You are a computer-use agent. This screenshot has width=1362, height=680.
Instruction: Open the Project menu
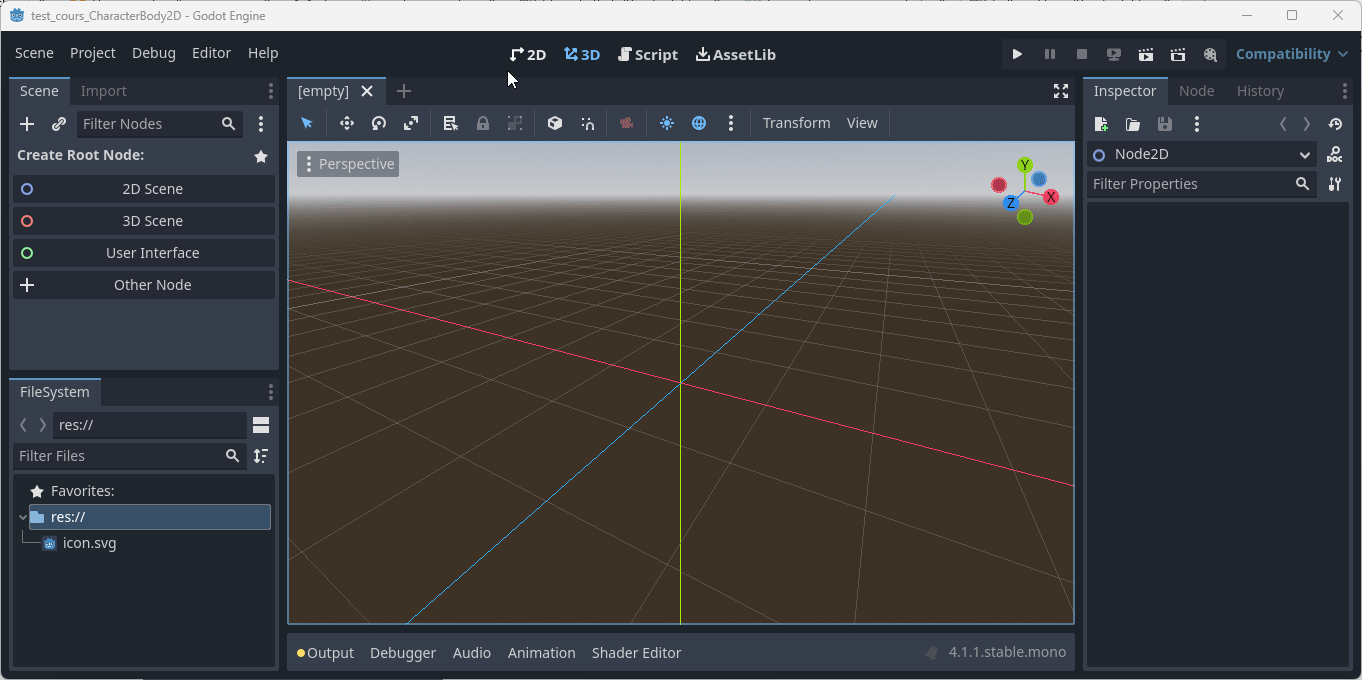click(x=93, y=53)
